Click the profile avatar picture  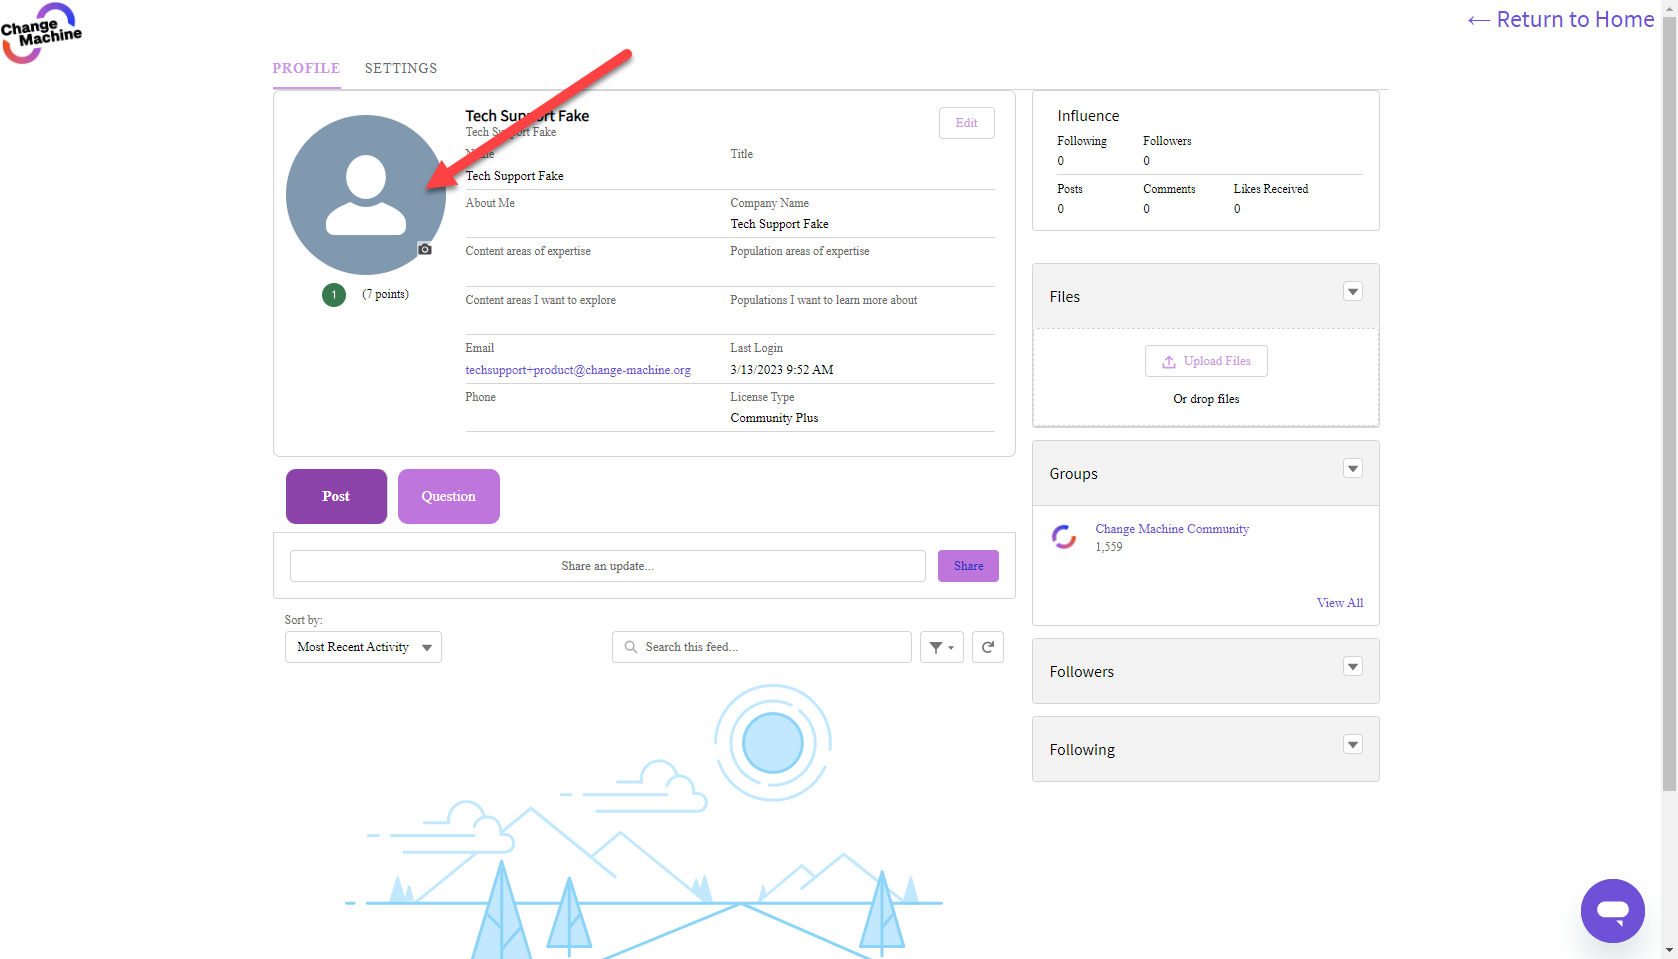tap(366, 195)
